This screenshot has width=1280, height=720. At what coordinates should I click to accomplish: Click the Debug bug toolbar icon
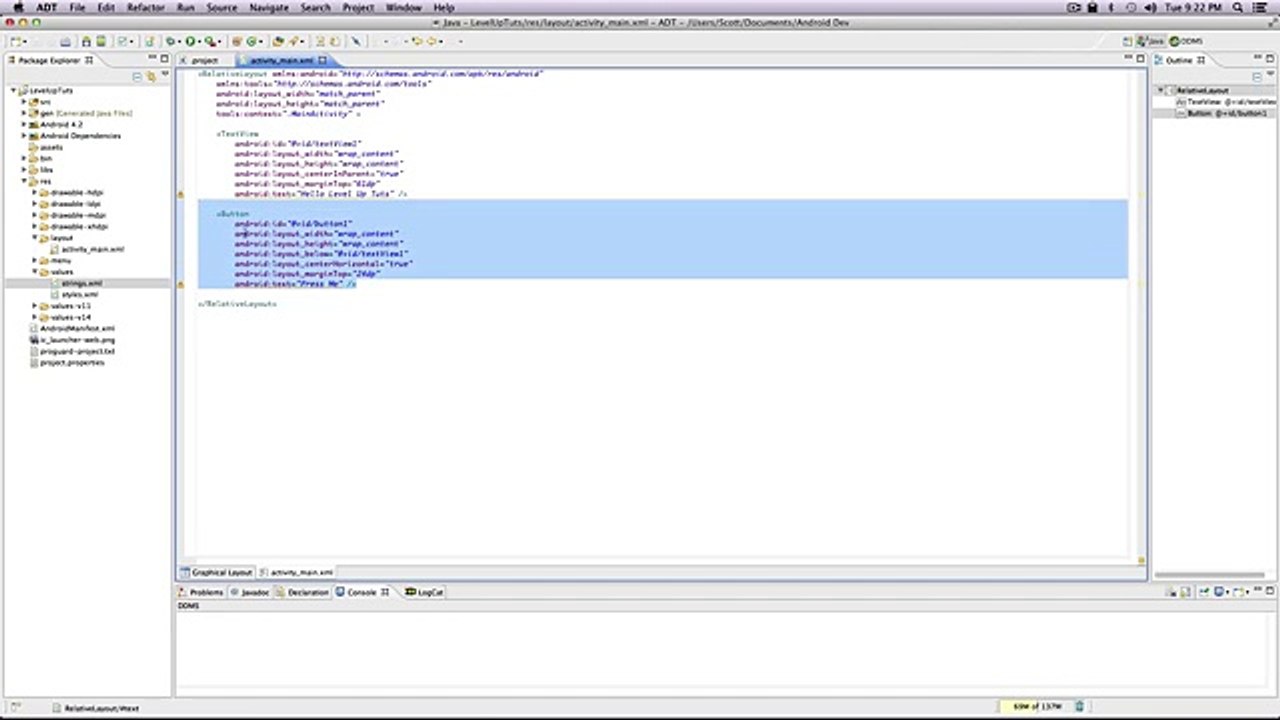coord(171,42)
